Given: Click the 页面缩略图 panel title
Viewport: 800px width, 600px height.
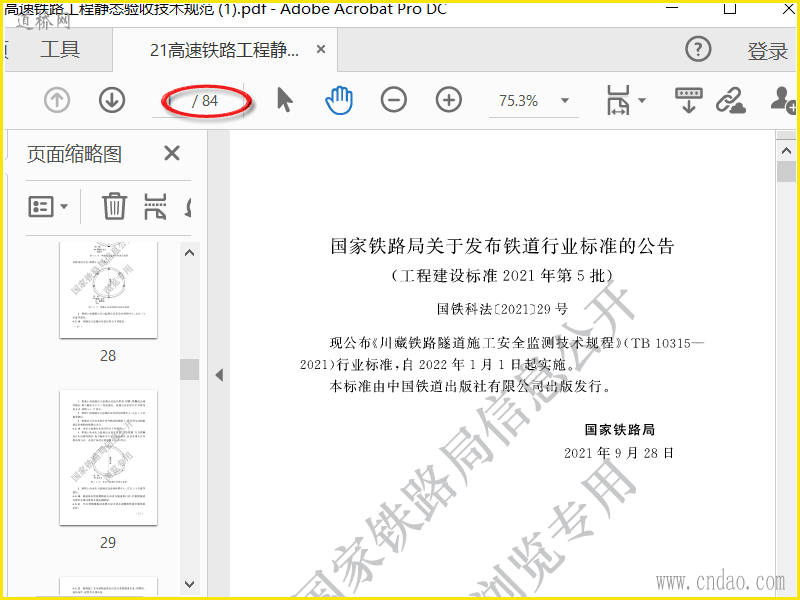Looking at the screenshot, I should click(x=74, y=154).
